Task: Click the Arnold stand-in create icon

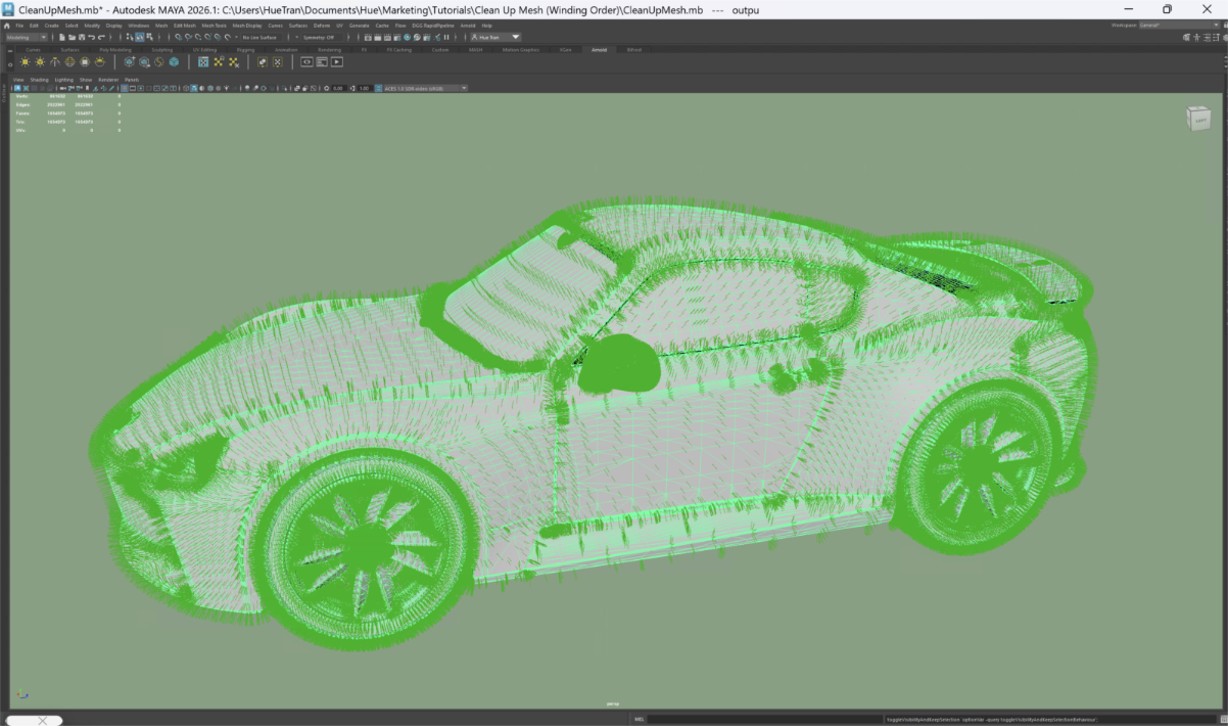Action: click(x=130, y=62)
